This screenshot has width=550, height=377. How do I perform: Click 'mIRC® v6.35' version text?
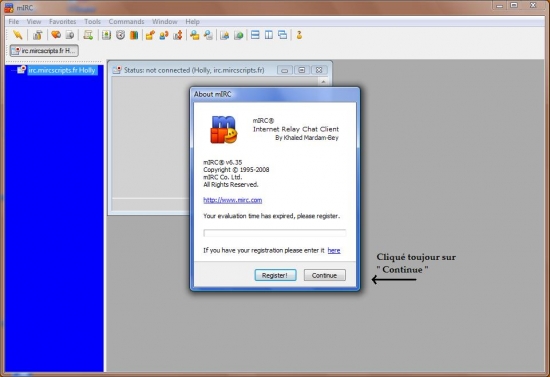pos(223,162)
